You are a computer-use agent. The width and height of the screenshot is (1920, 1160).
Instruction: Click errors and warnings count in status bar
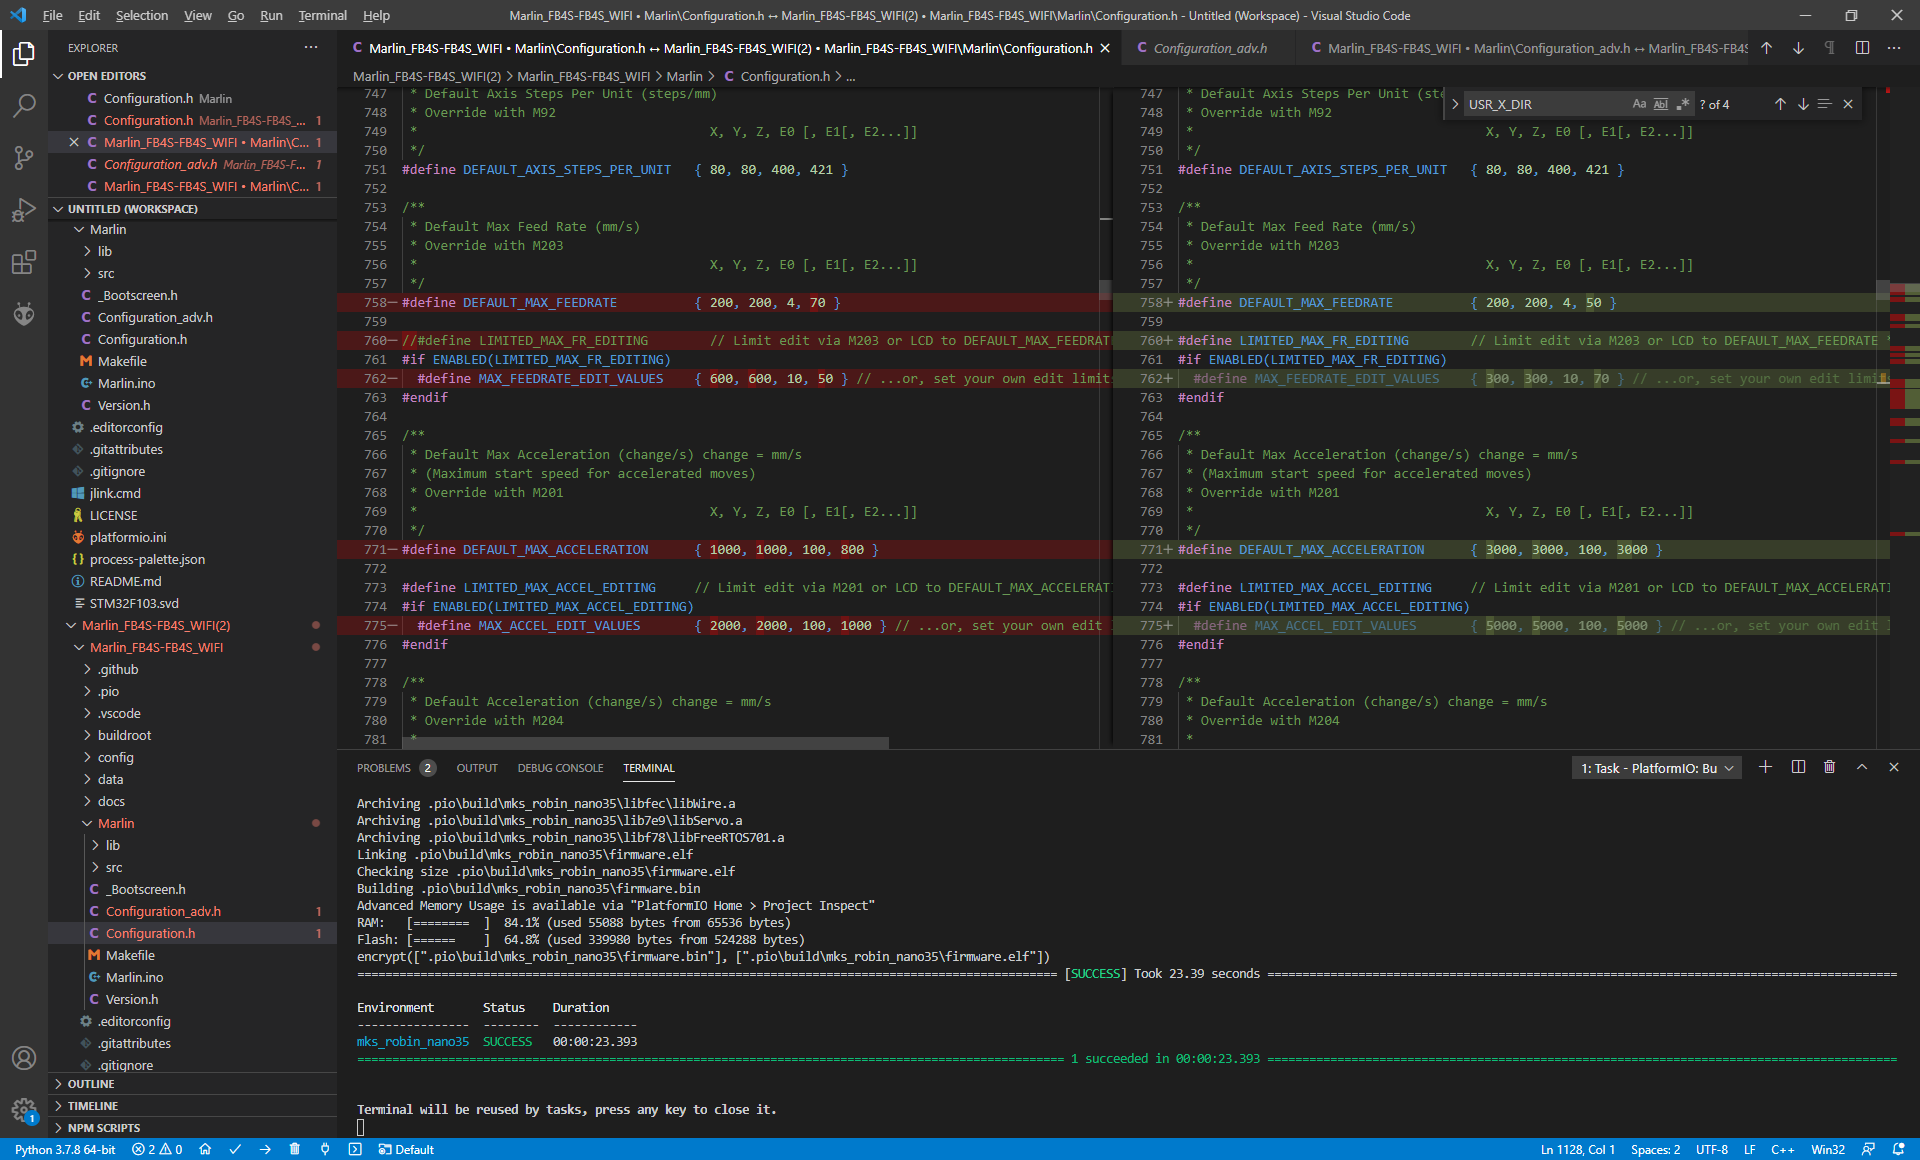(158, 1149)
